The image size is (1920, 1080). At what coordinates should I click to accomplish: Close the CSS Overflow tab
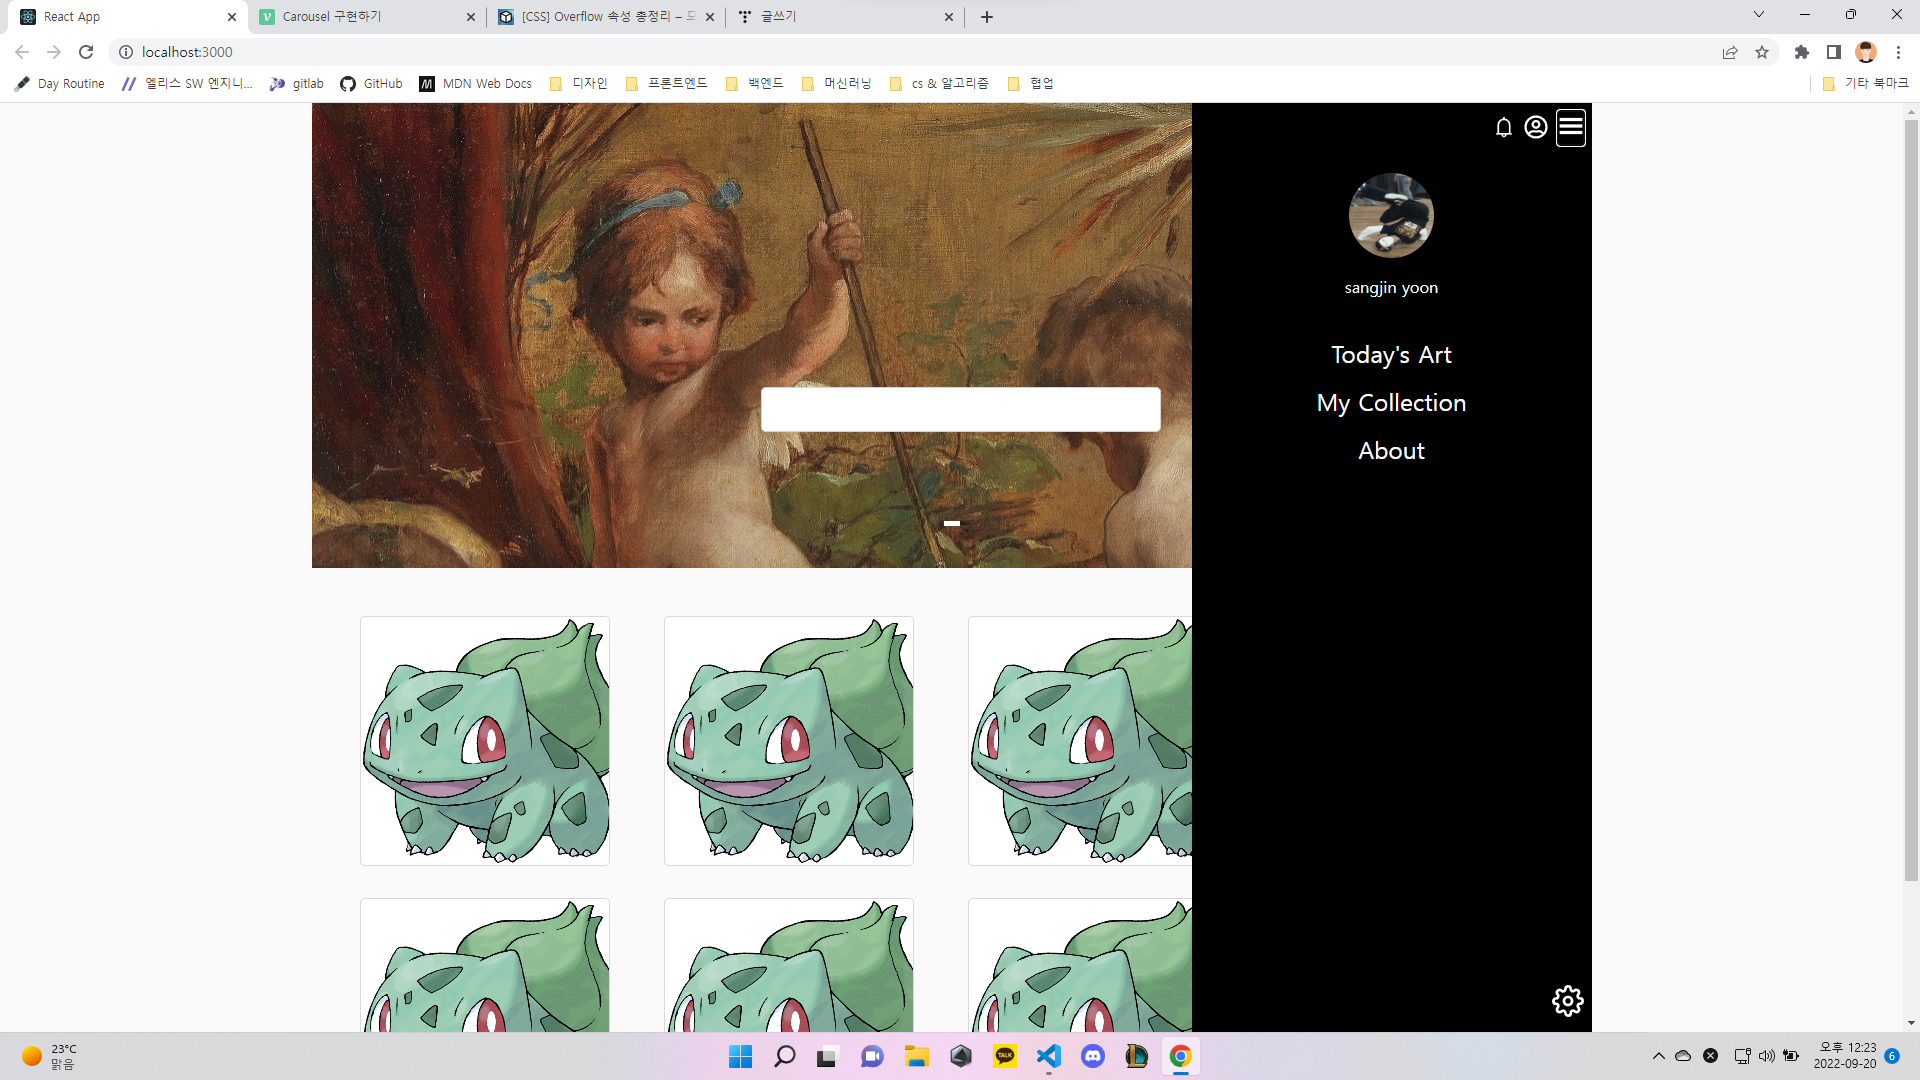coord(710,17)
